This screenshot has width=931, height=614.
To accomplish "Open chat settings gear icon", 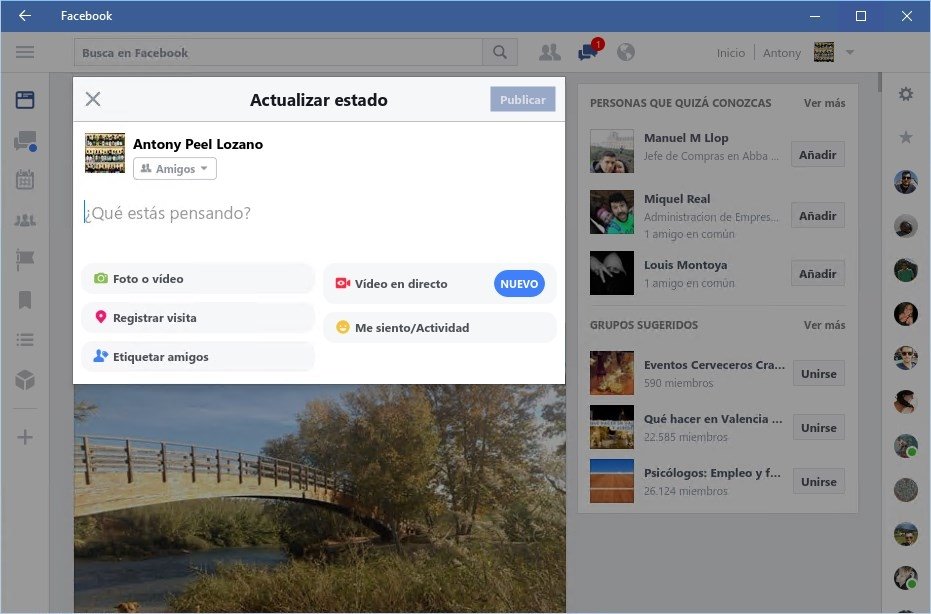I will coord(905,94).
